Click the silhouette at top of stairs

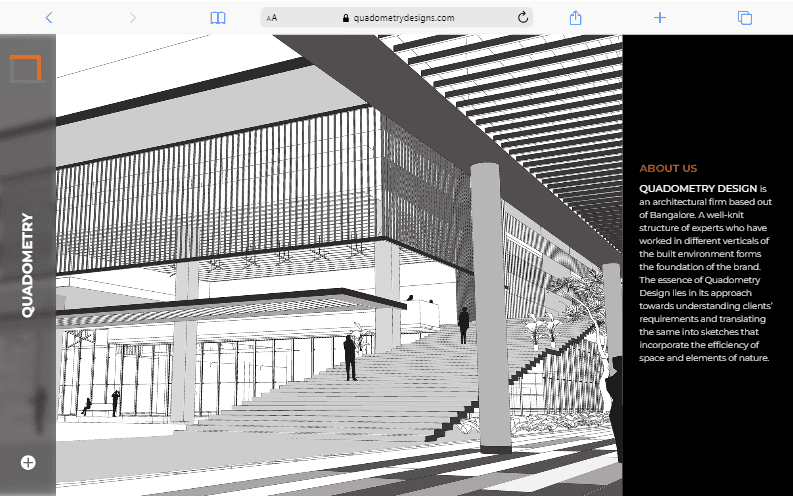(464, 325)
